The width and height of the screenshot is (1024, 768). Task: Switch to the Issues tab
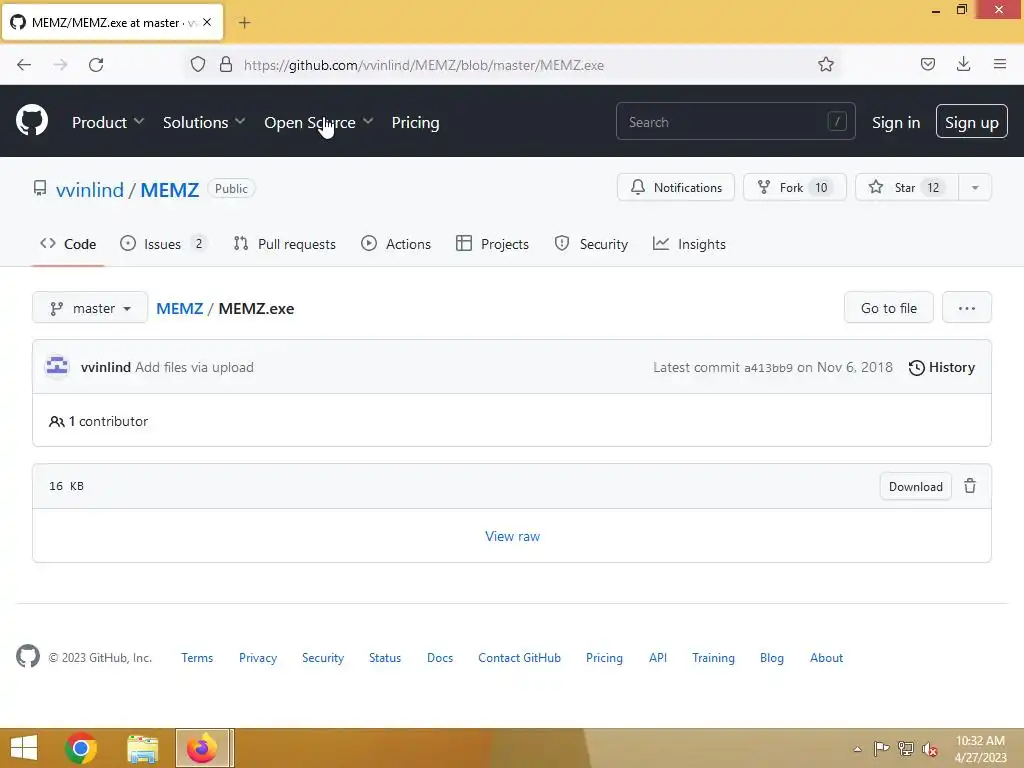[163, 244]
